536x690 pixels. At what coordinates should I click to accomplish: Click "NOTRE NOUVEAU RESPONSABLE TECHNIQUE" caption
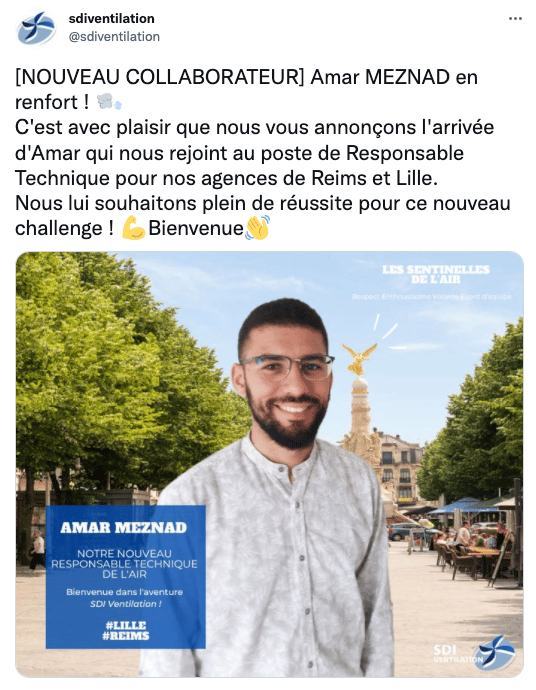tap(125, 559)
